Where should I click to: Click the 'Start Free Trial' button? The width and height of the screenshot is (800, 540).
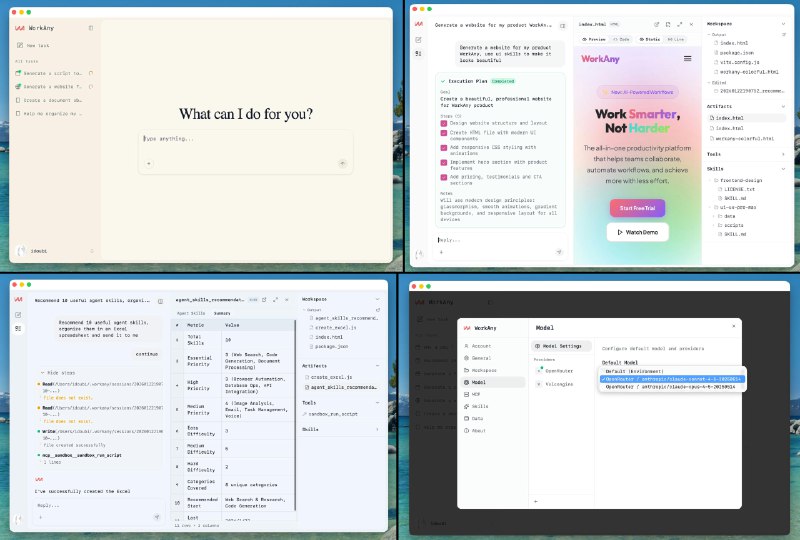pos(637,208)
